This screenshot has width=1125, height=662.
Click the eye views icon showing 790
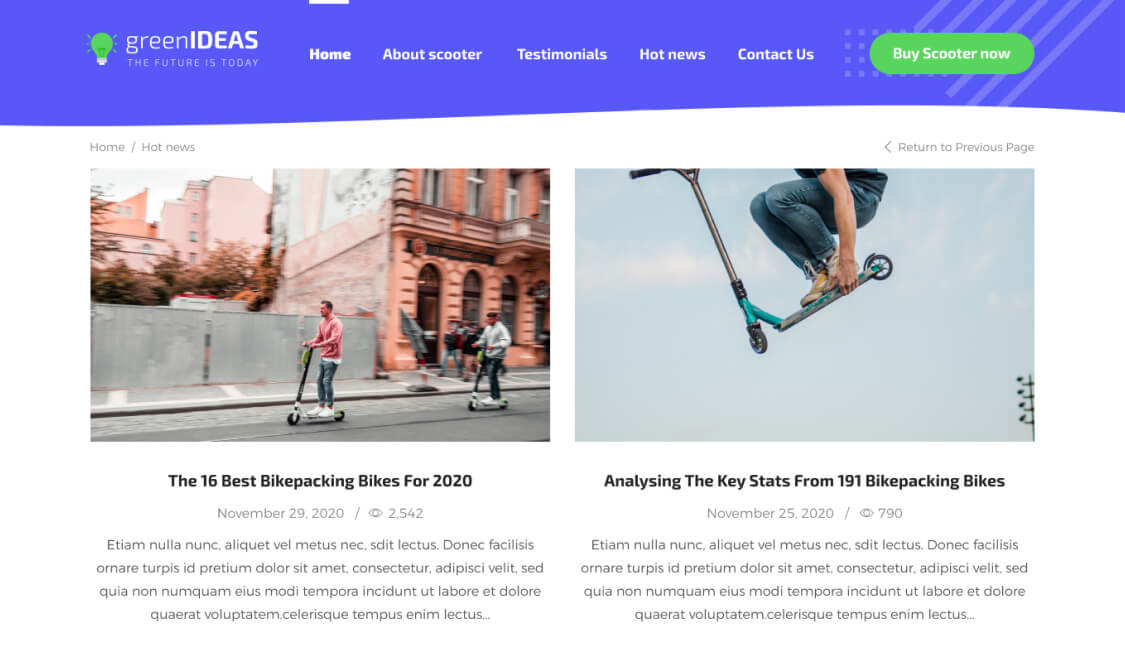click(x=866, y=514)
